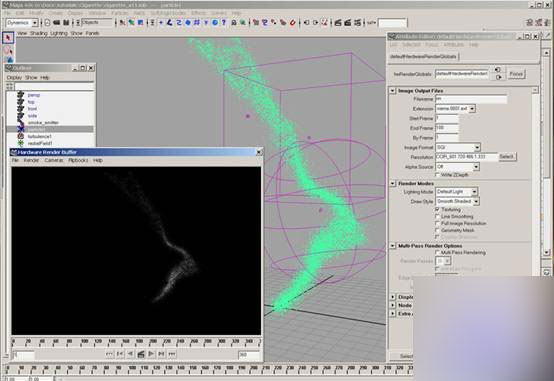554x381 pixels.
Task: Select the arrow selection tool in the toolbox
Action: pos(8,38)
